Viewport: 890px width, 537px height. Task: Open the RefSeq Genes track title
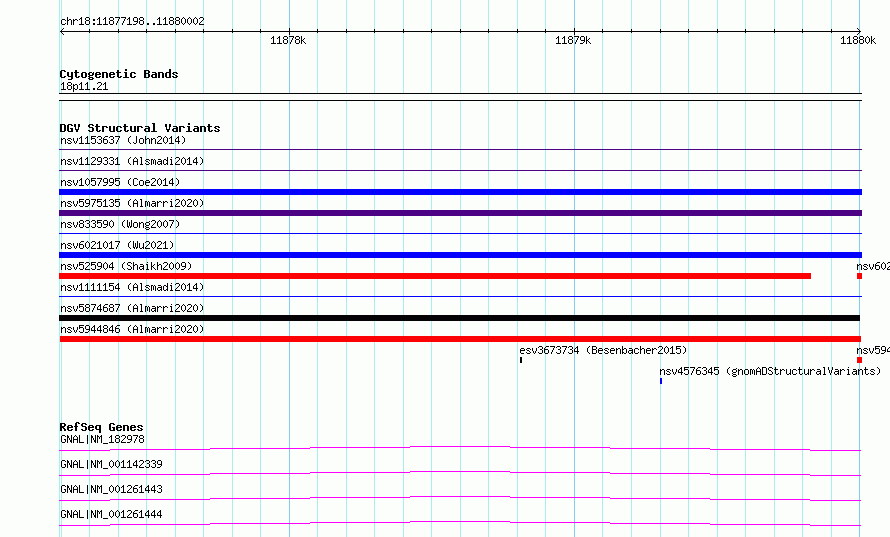(x=101, y=427)
